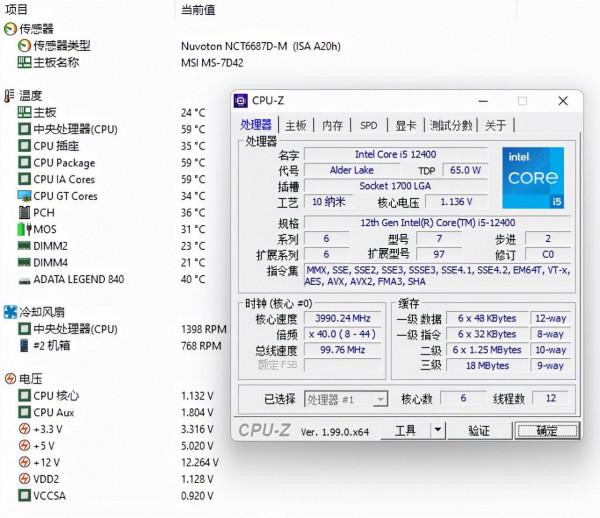Viewport: 600px width, 518px height.
Task: Switch to the 显卡 tab
Action: (x=406, y=125)
